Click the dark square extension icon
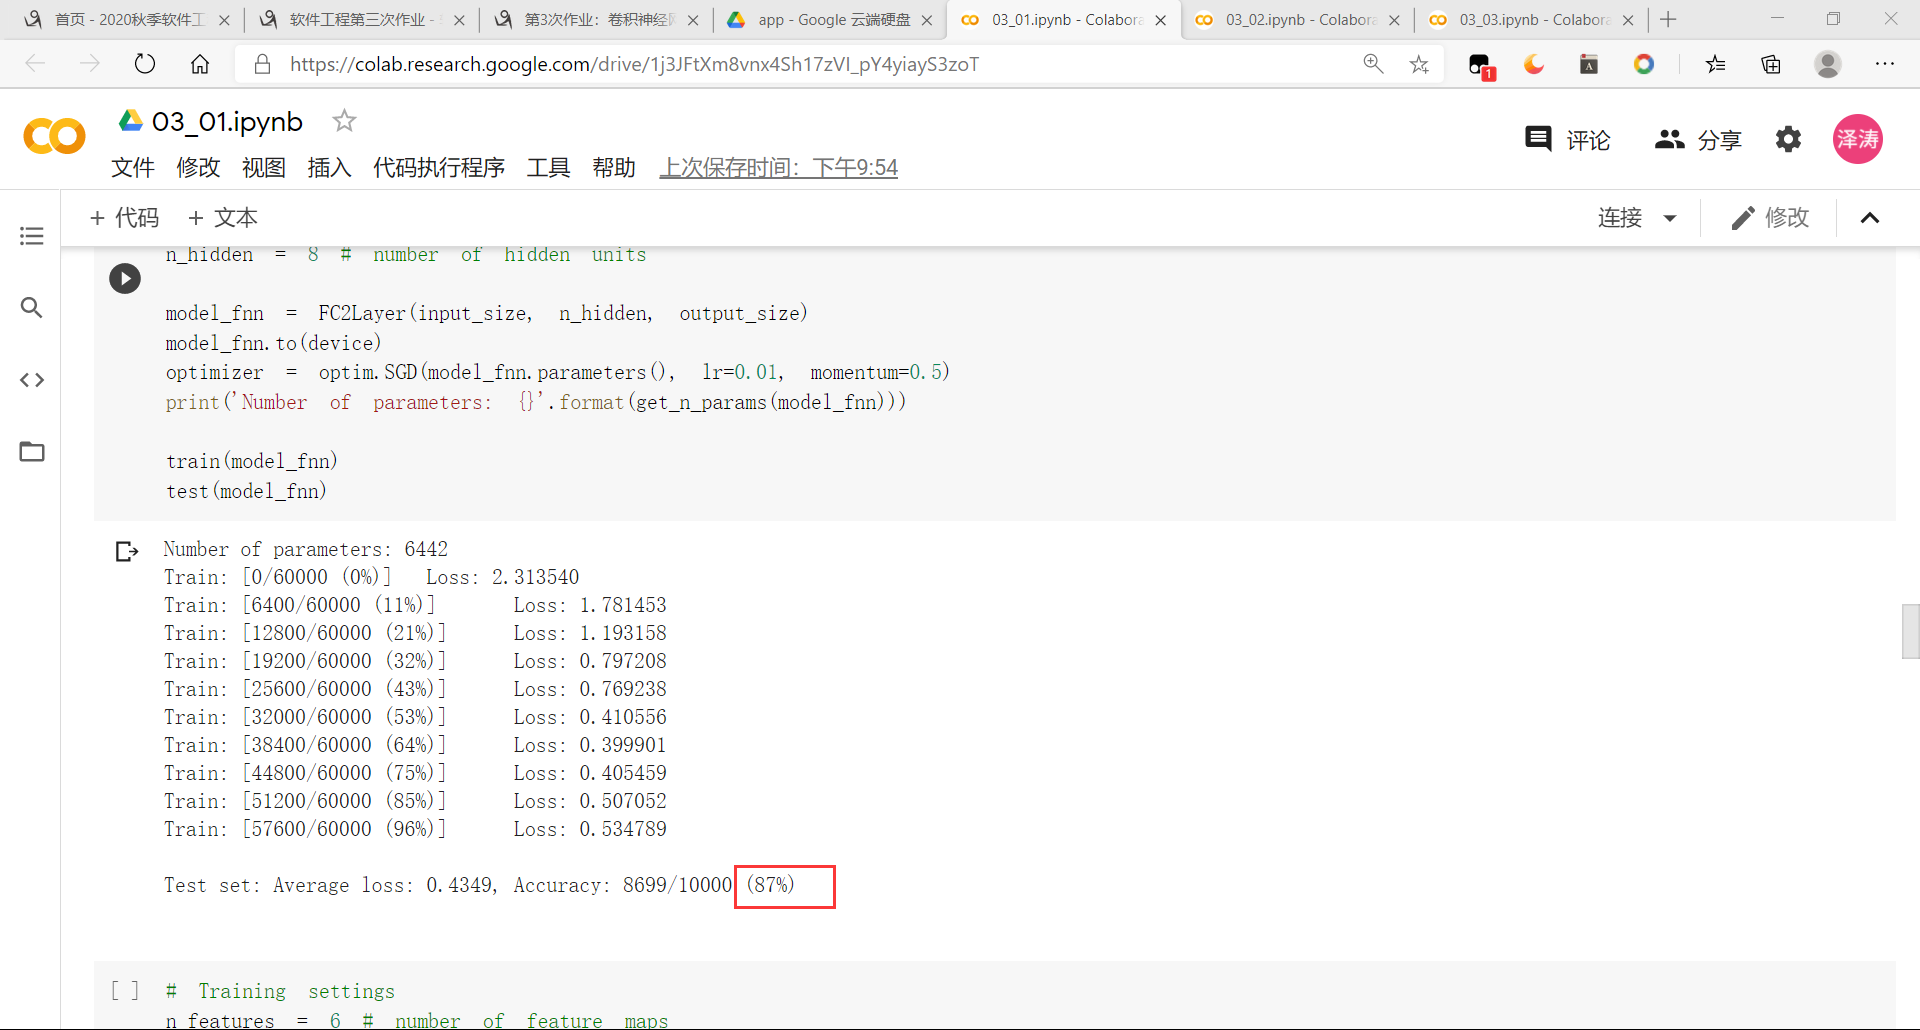Image resolution: width=1920 pixels, height=1030 pixels. (x=1589, y=64)
